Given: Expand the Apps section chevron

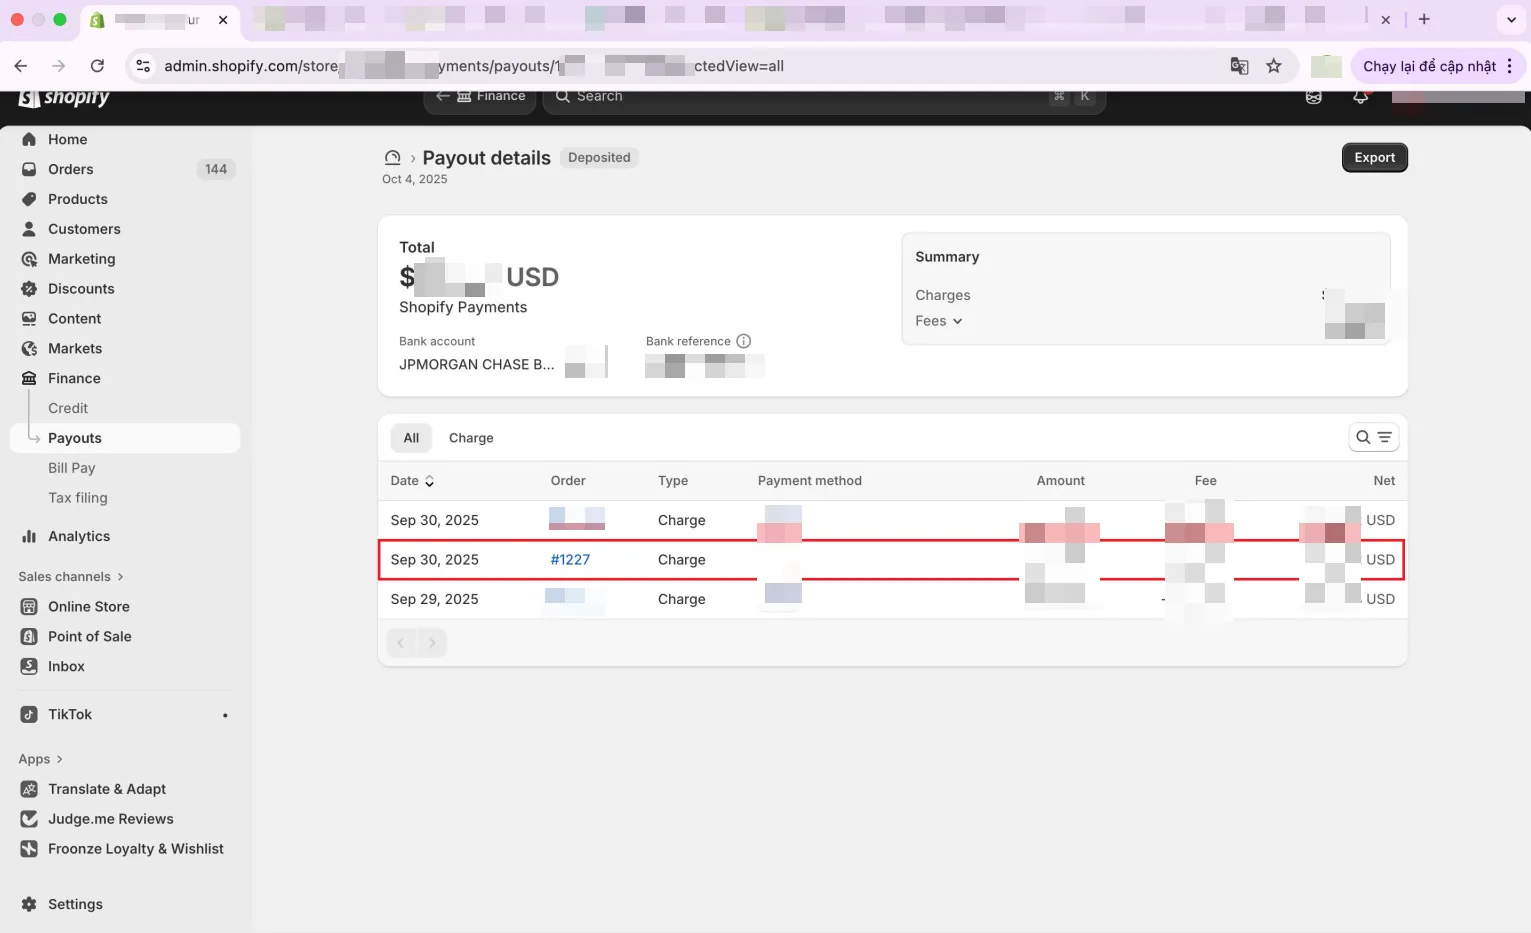Looking at the screenshot, I should click(x=59, y=759).
